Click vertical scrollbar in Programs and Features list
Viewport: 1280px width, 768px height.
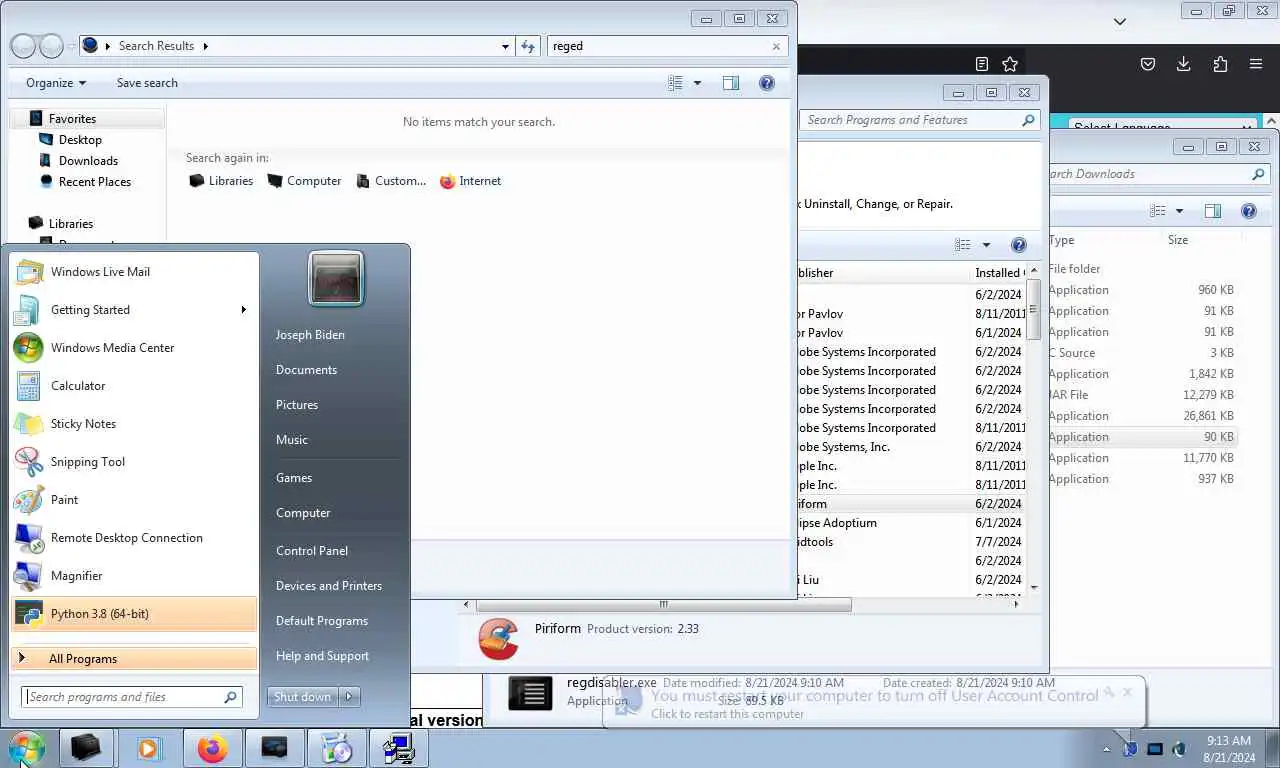tap(1034, 310)
